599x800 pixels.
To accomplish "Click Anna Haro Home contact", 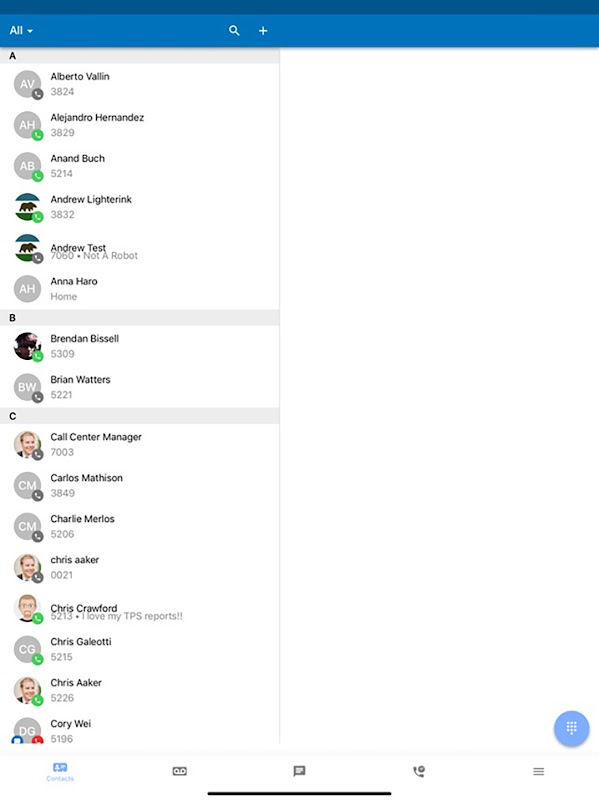I will (x=139, y=289).
